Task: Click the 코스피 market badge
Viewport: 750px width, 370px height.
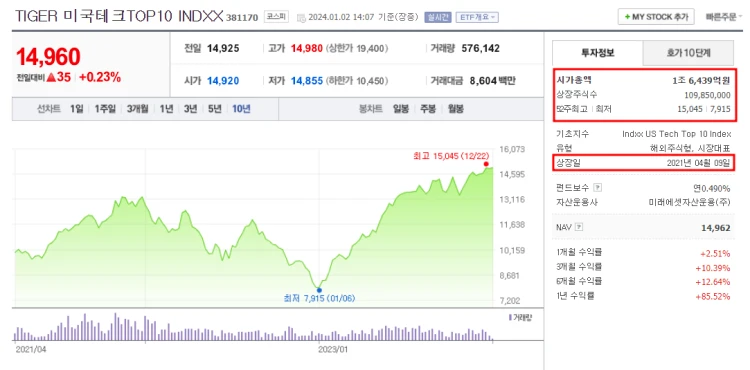Action: click(276, 17)
